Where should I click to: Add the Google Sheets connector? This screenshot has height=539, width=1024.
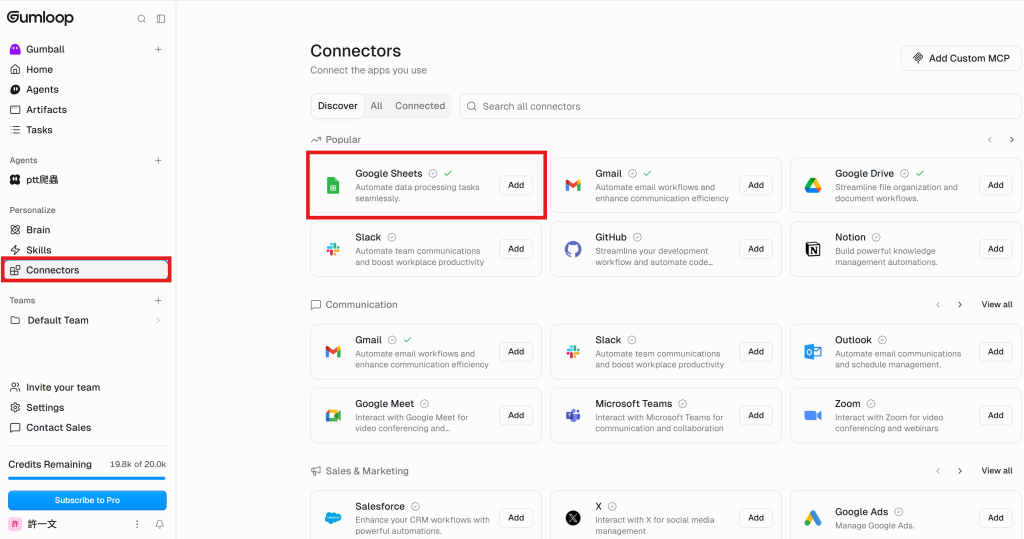pyautogui.click(x=516, y=186)
